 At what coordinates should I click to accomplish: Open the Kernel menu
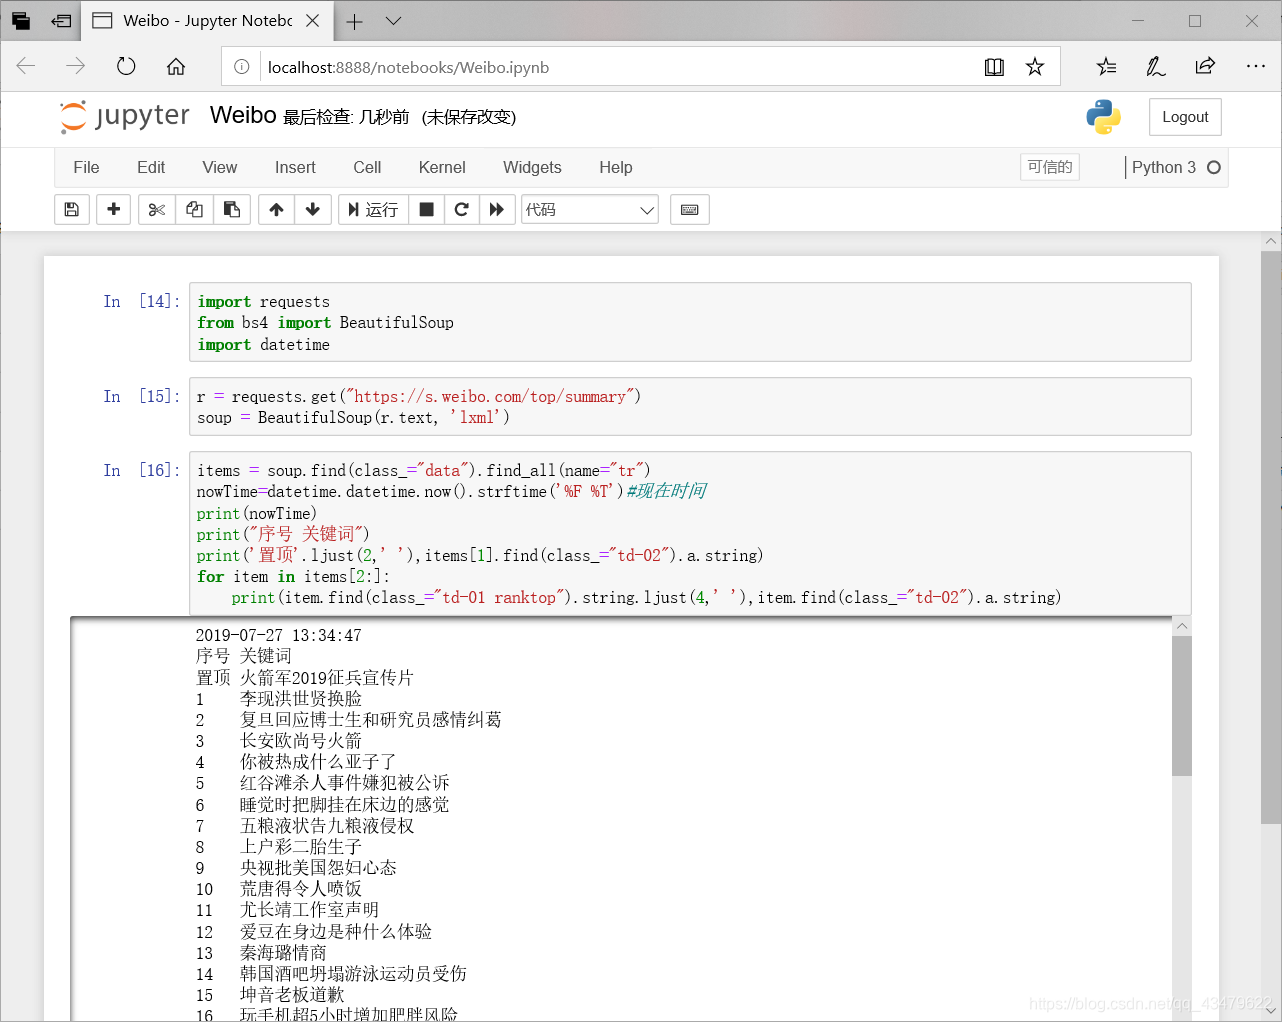tap(442, 167)
